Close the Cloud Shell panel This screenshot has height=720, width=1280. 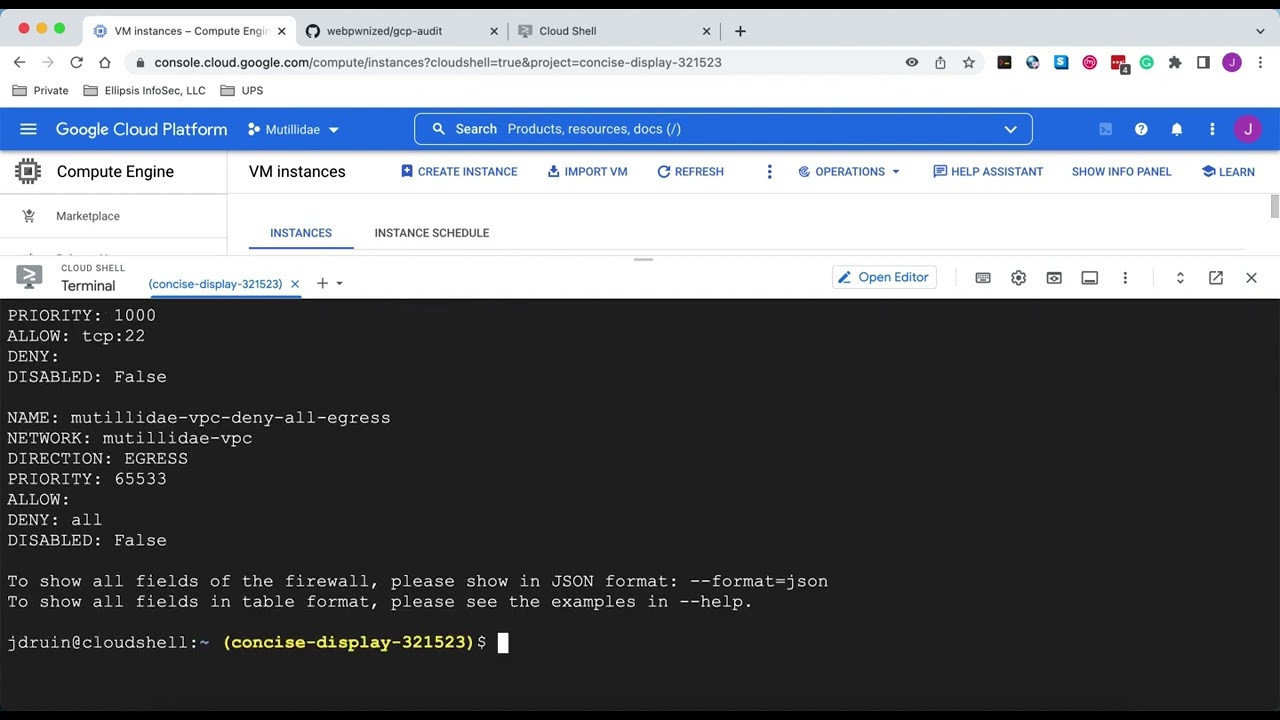click(1251, 278)
